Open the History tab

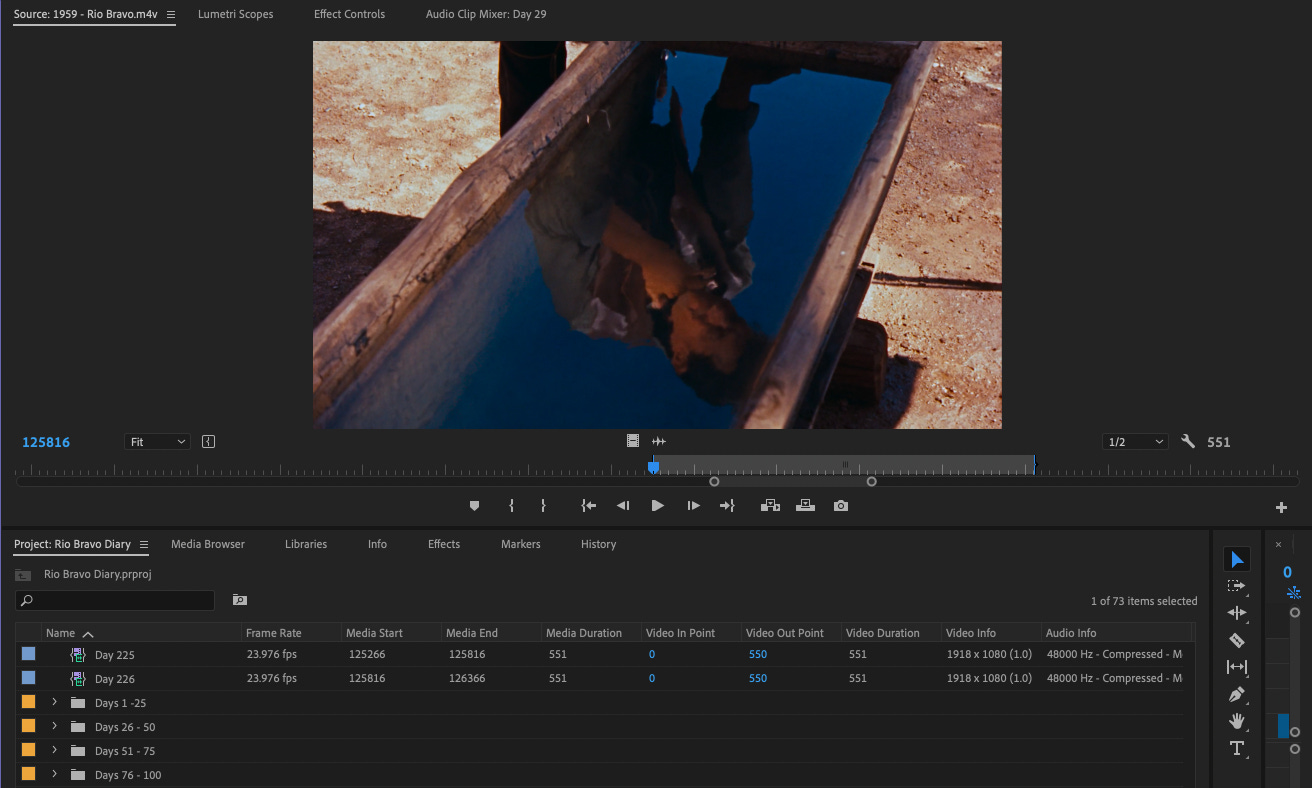point(598,544)
